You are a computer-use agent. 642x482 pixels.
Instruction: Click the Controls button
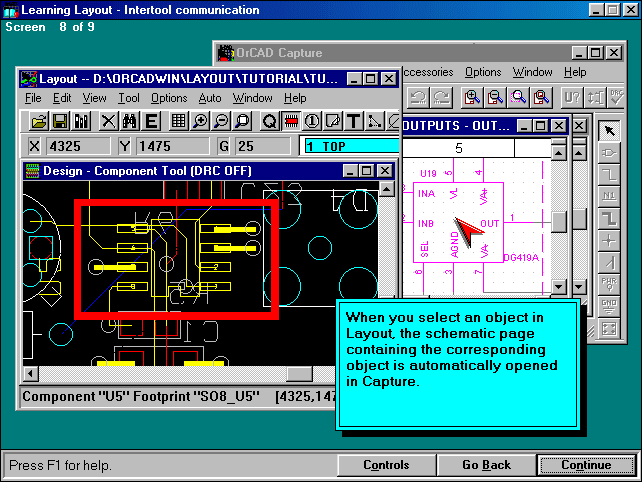(386, 465)
